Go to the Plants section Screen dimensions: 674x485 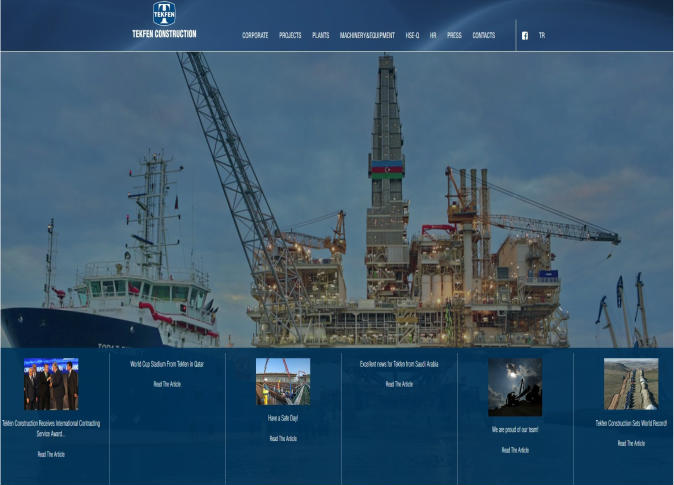coord(320,35)
